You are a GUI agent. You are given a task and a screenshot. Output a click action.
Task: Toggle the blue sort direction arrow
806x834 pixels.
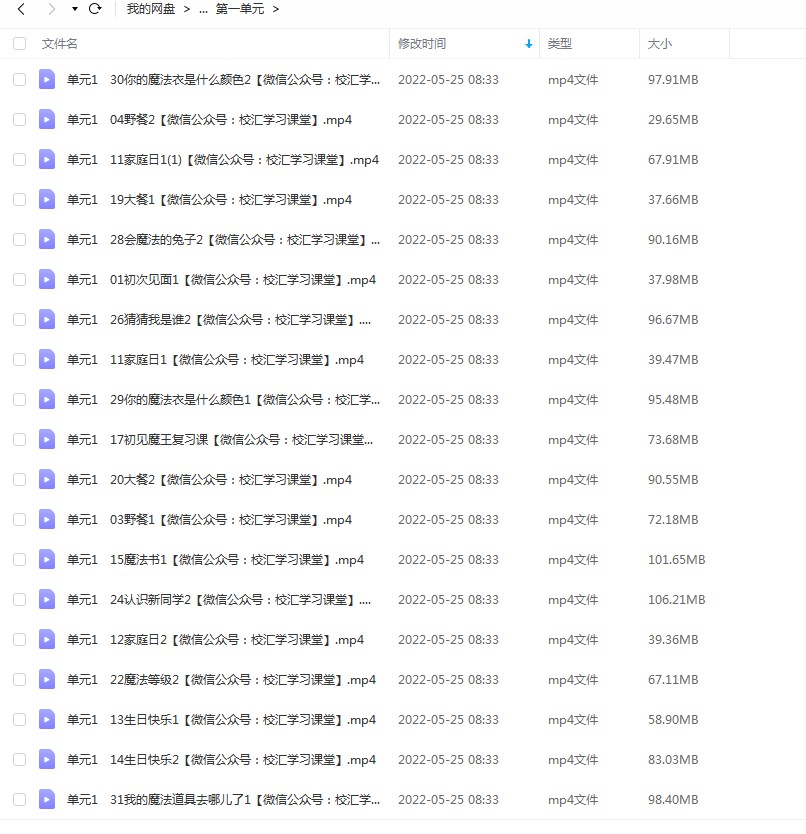tap(529, 44)
